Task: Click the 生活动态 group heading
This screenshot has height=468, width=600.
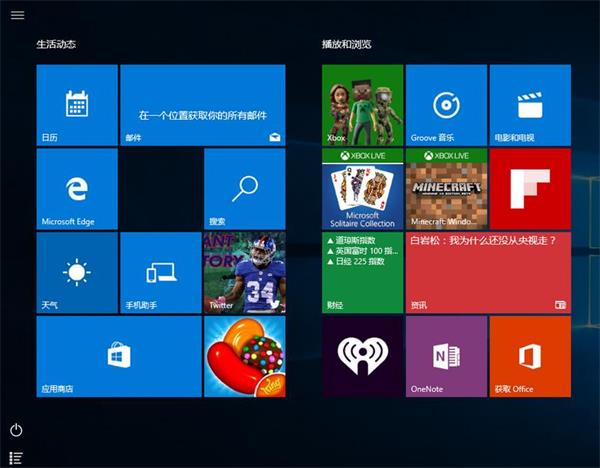Action: click(x=56, y=44)
